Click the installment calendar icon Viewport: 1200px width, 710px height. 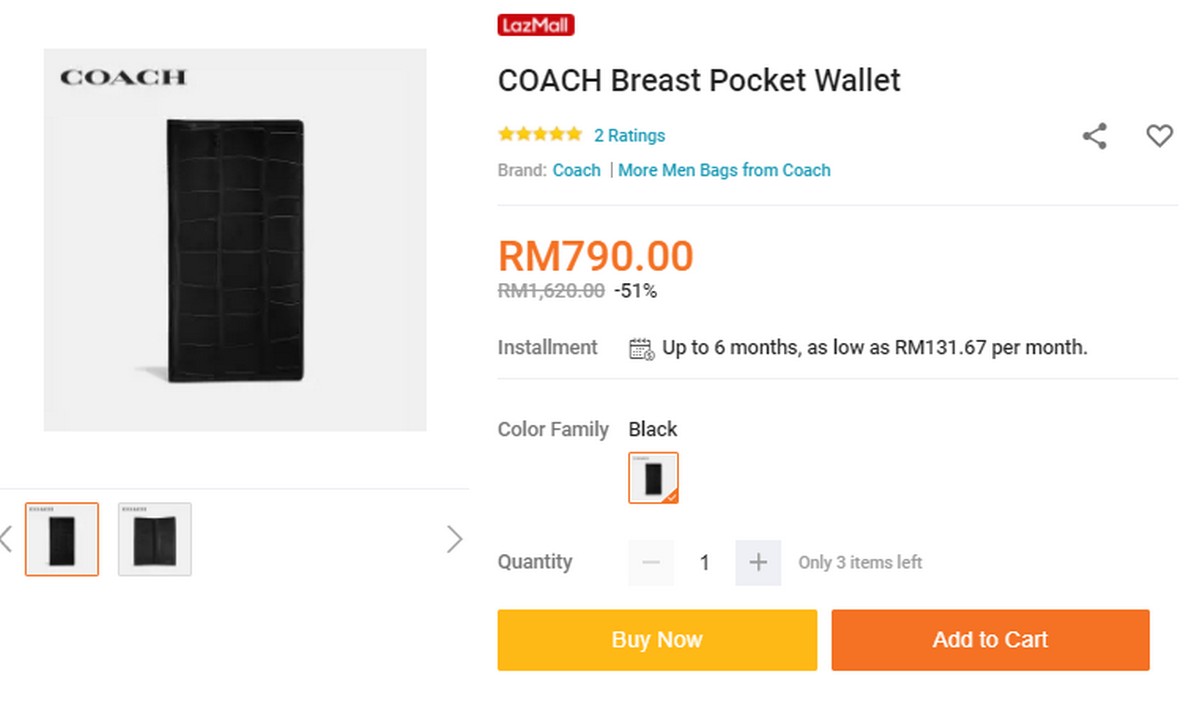(641, 348)
